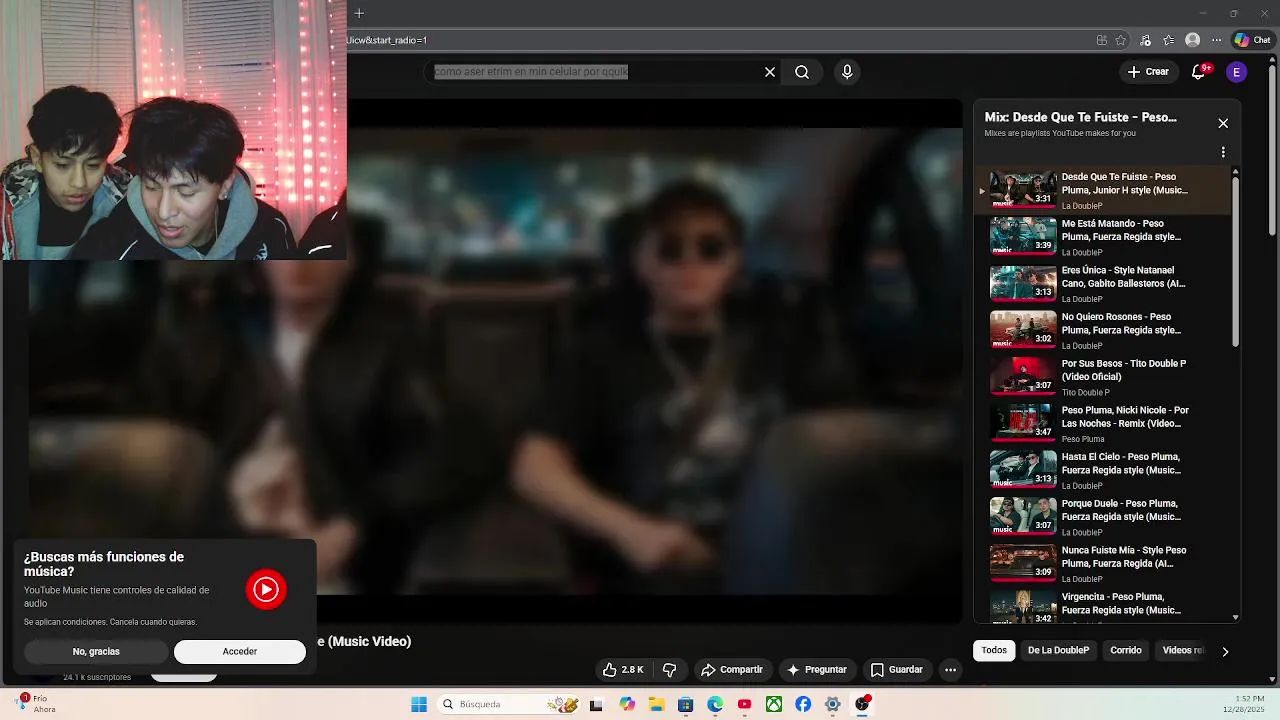
Task: Close the Mix playlist panel
Action: (x=1223, y=123)
